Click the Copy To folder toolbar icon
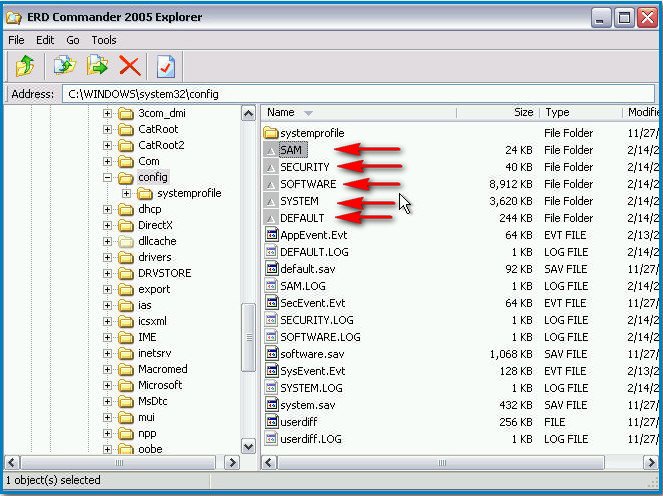663x496 pixels. [x=66, y=66]
